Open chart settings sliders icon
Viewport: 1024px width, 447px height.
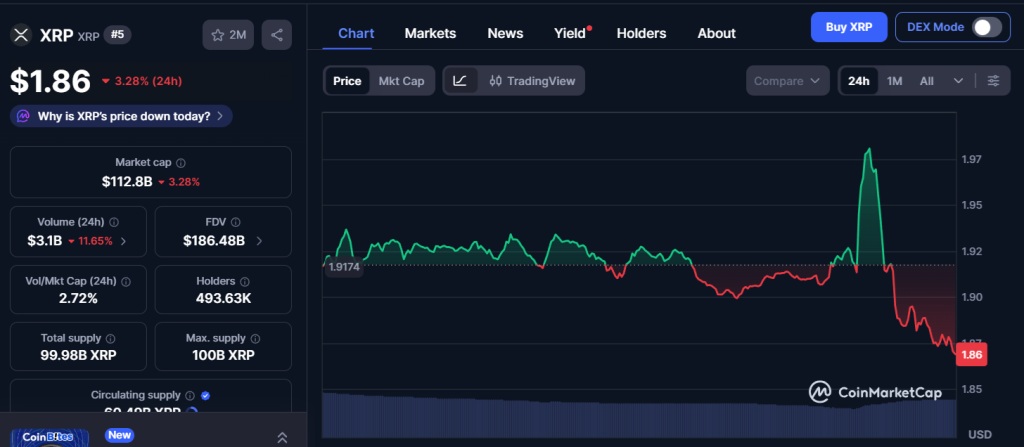pos(993,81)
